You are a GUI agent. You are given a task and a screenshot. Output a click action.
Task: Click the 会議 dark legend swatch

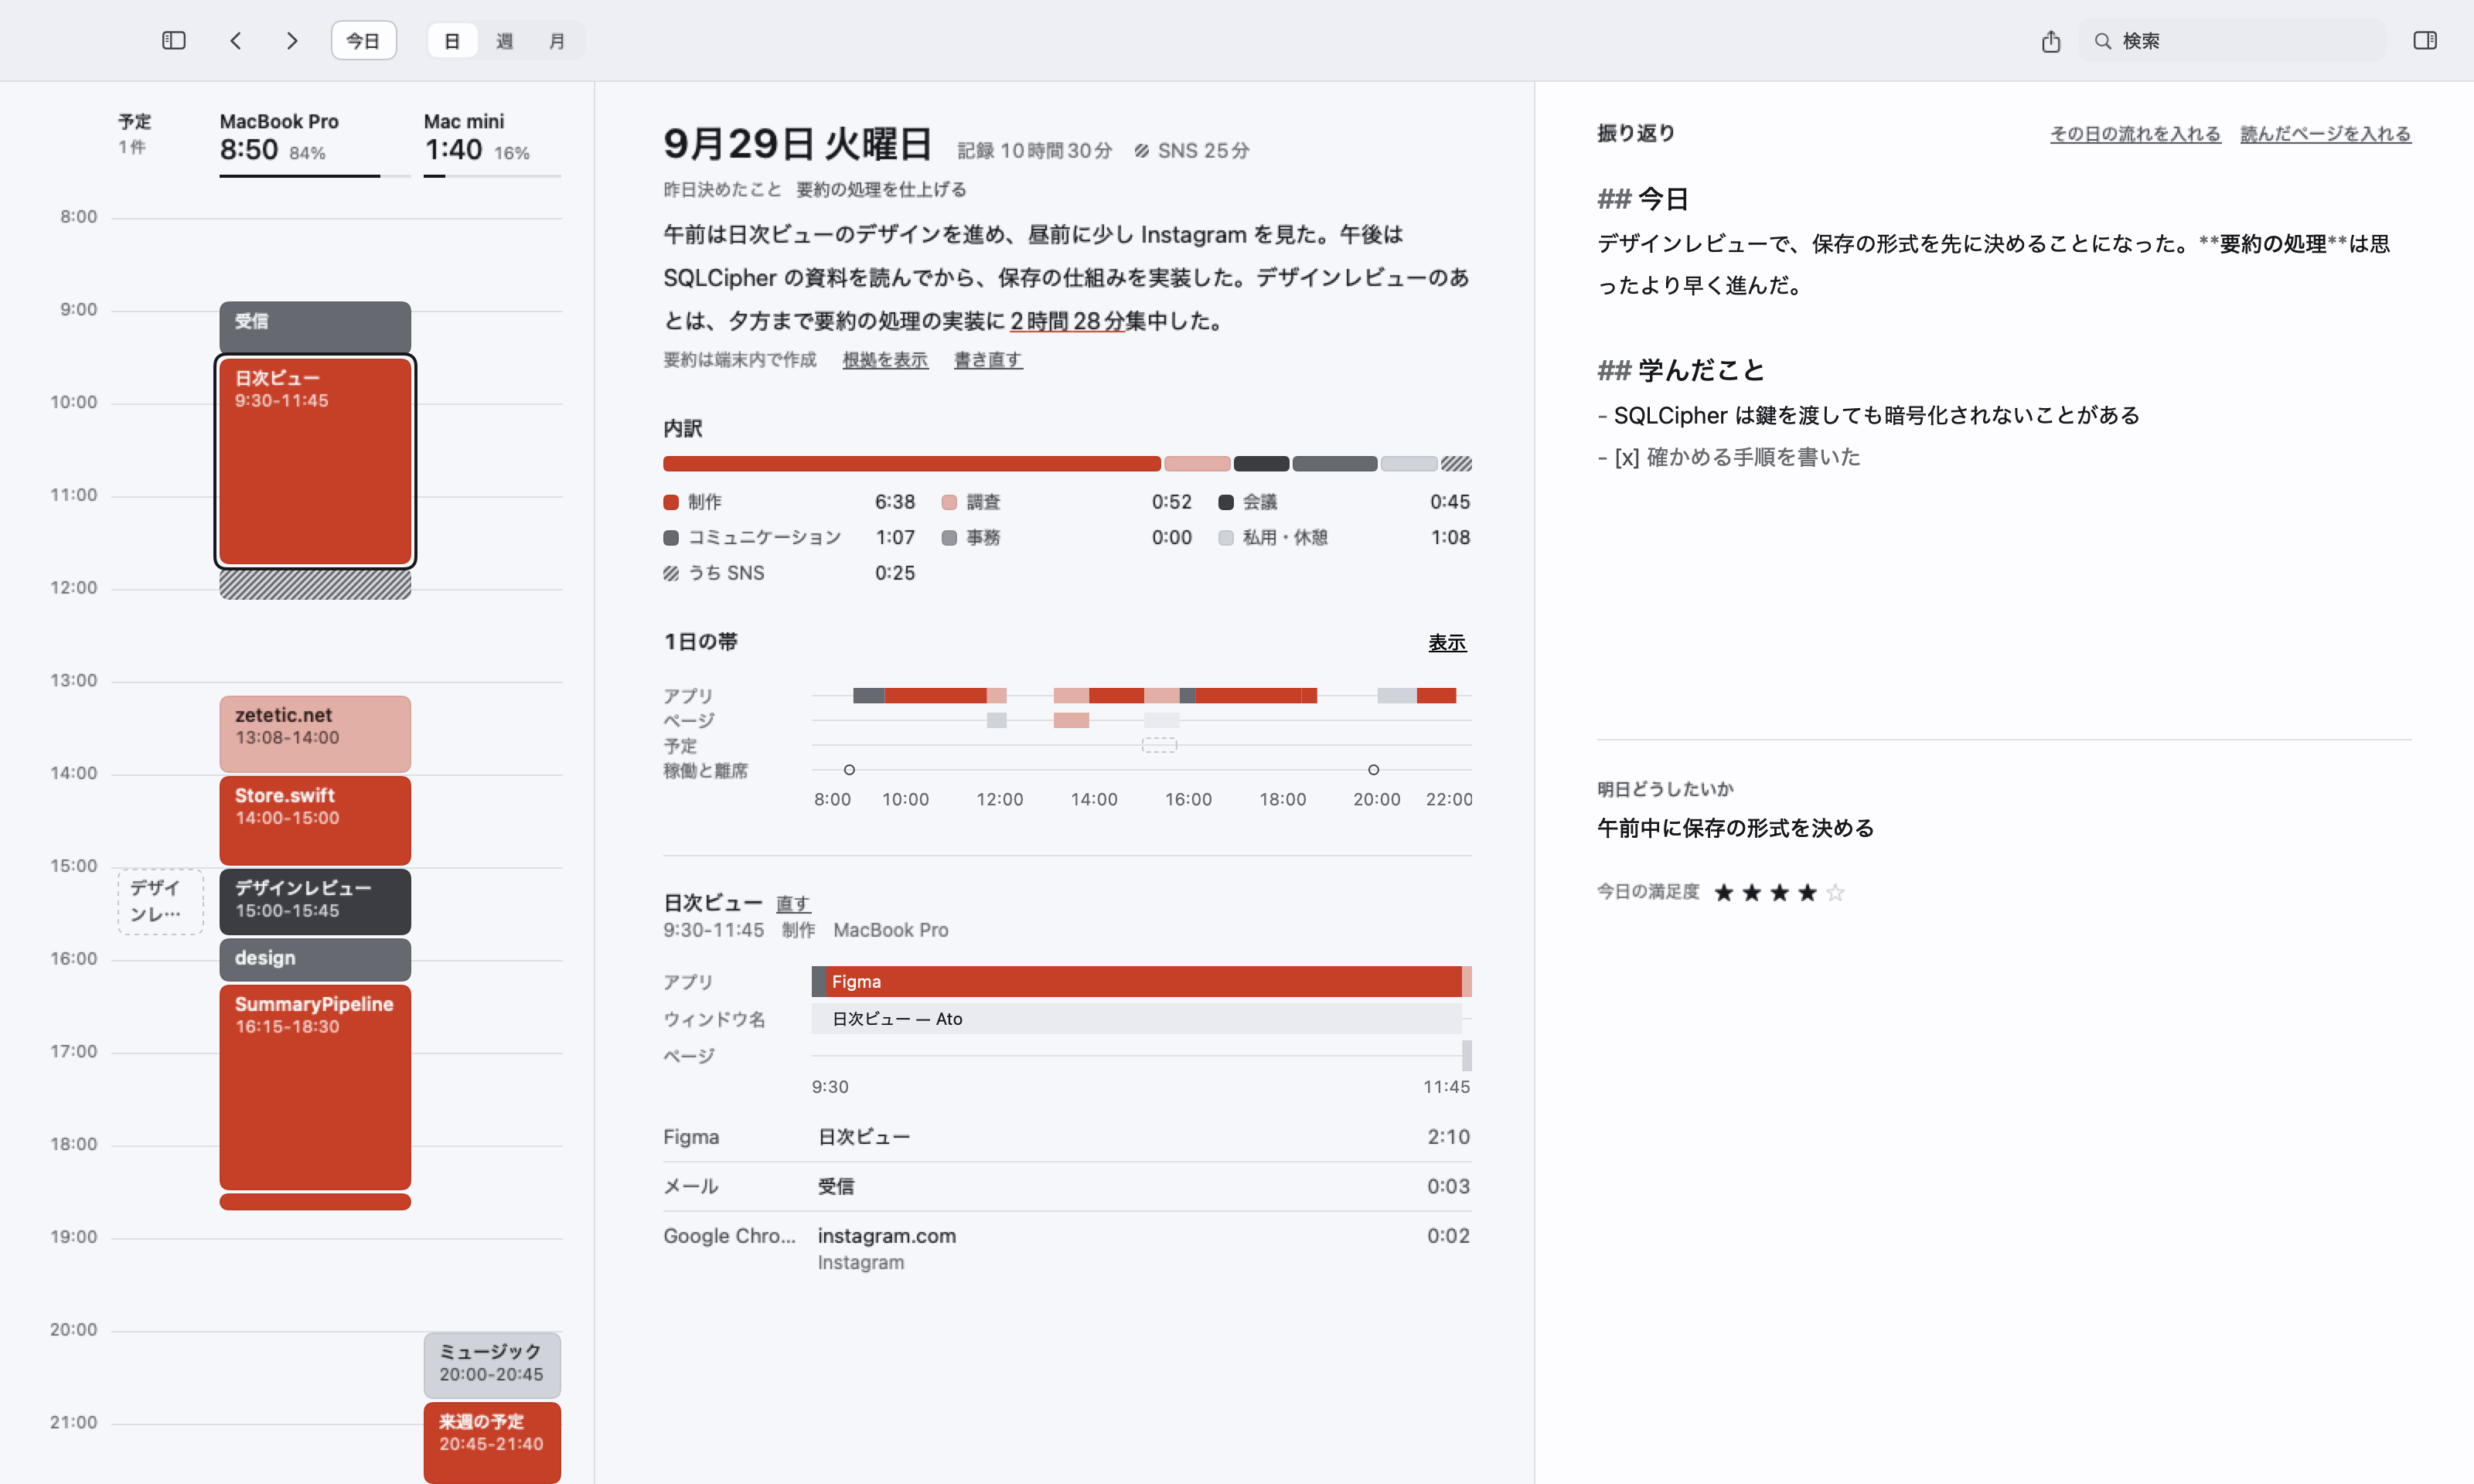1225,502
